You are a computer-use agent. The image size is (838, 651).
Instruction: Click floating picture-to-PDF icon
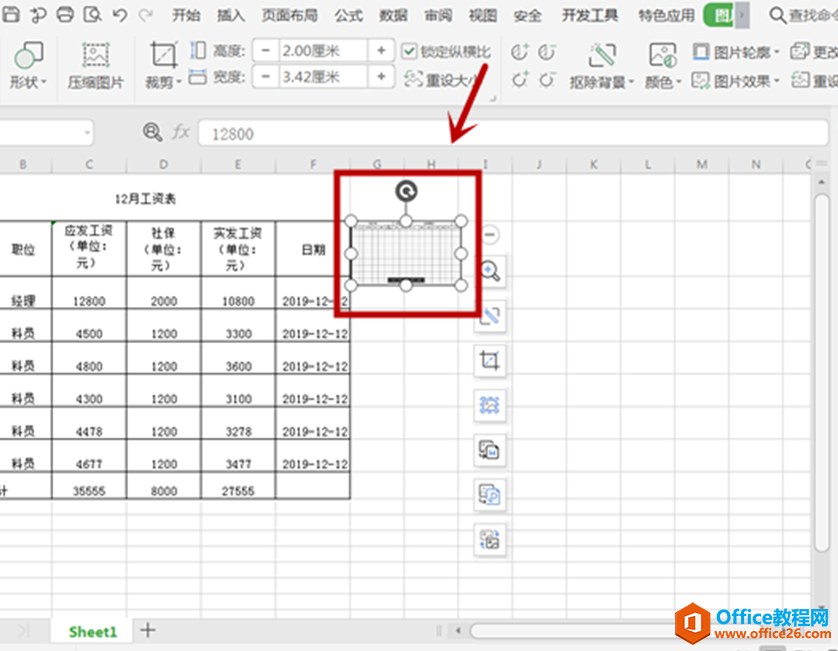[x=490, y=495]
